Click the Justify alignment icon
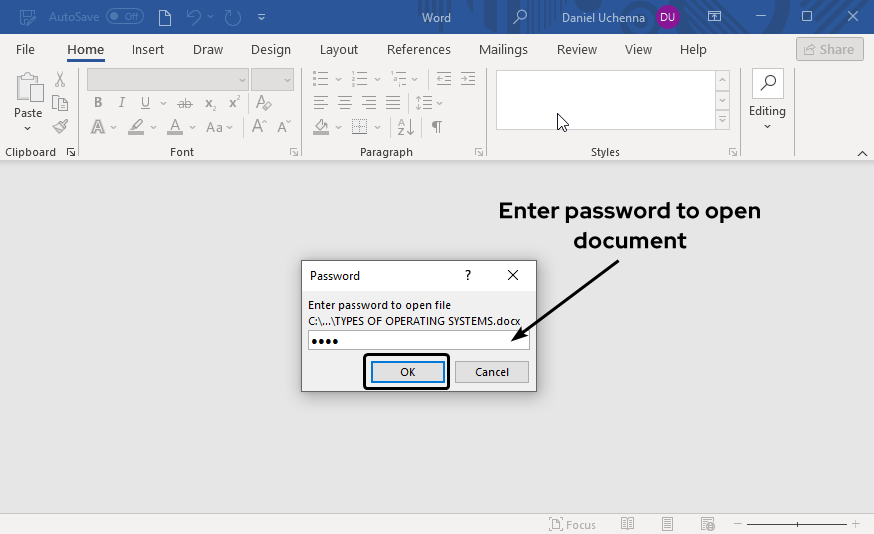Image resolution: width=874 pixels, height=534 pixels. (393, 103)
